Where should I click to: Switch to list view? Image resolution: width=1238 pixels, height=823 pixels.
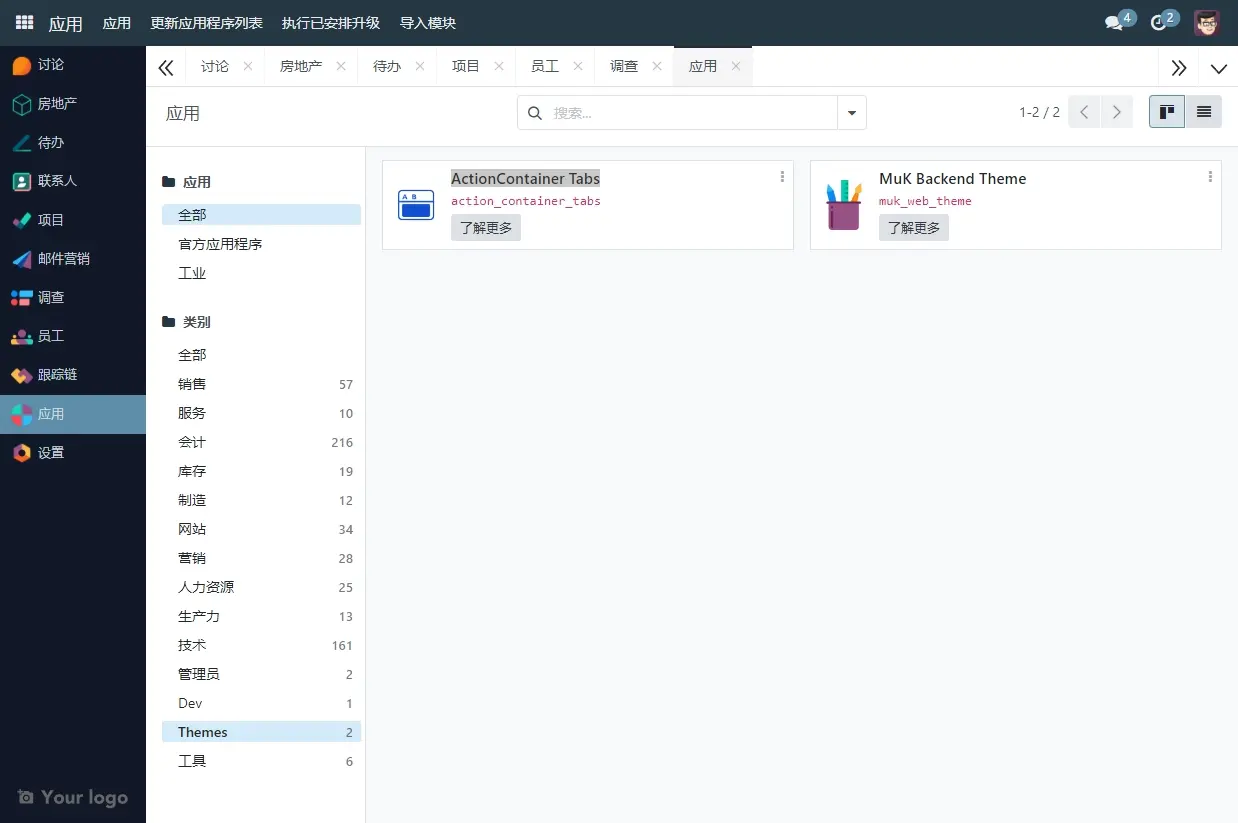(1204, 112)
